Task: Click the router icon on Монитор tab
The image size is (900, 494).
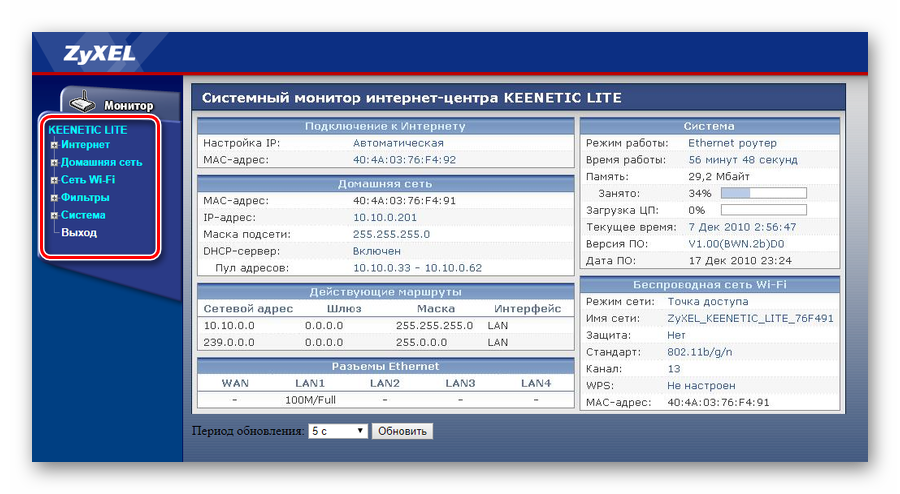Action: 82,102
